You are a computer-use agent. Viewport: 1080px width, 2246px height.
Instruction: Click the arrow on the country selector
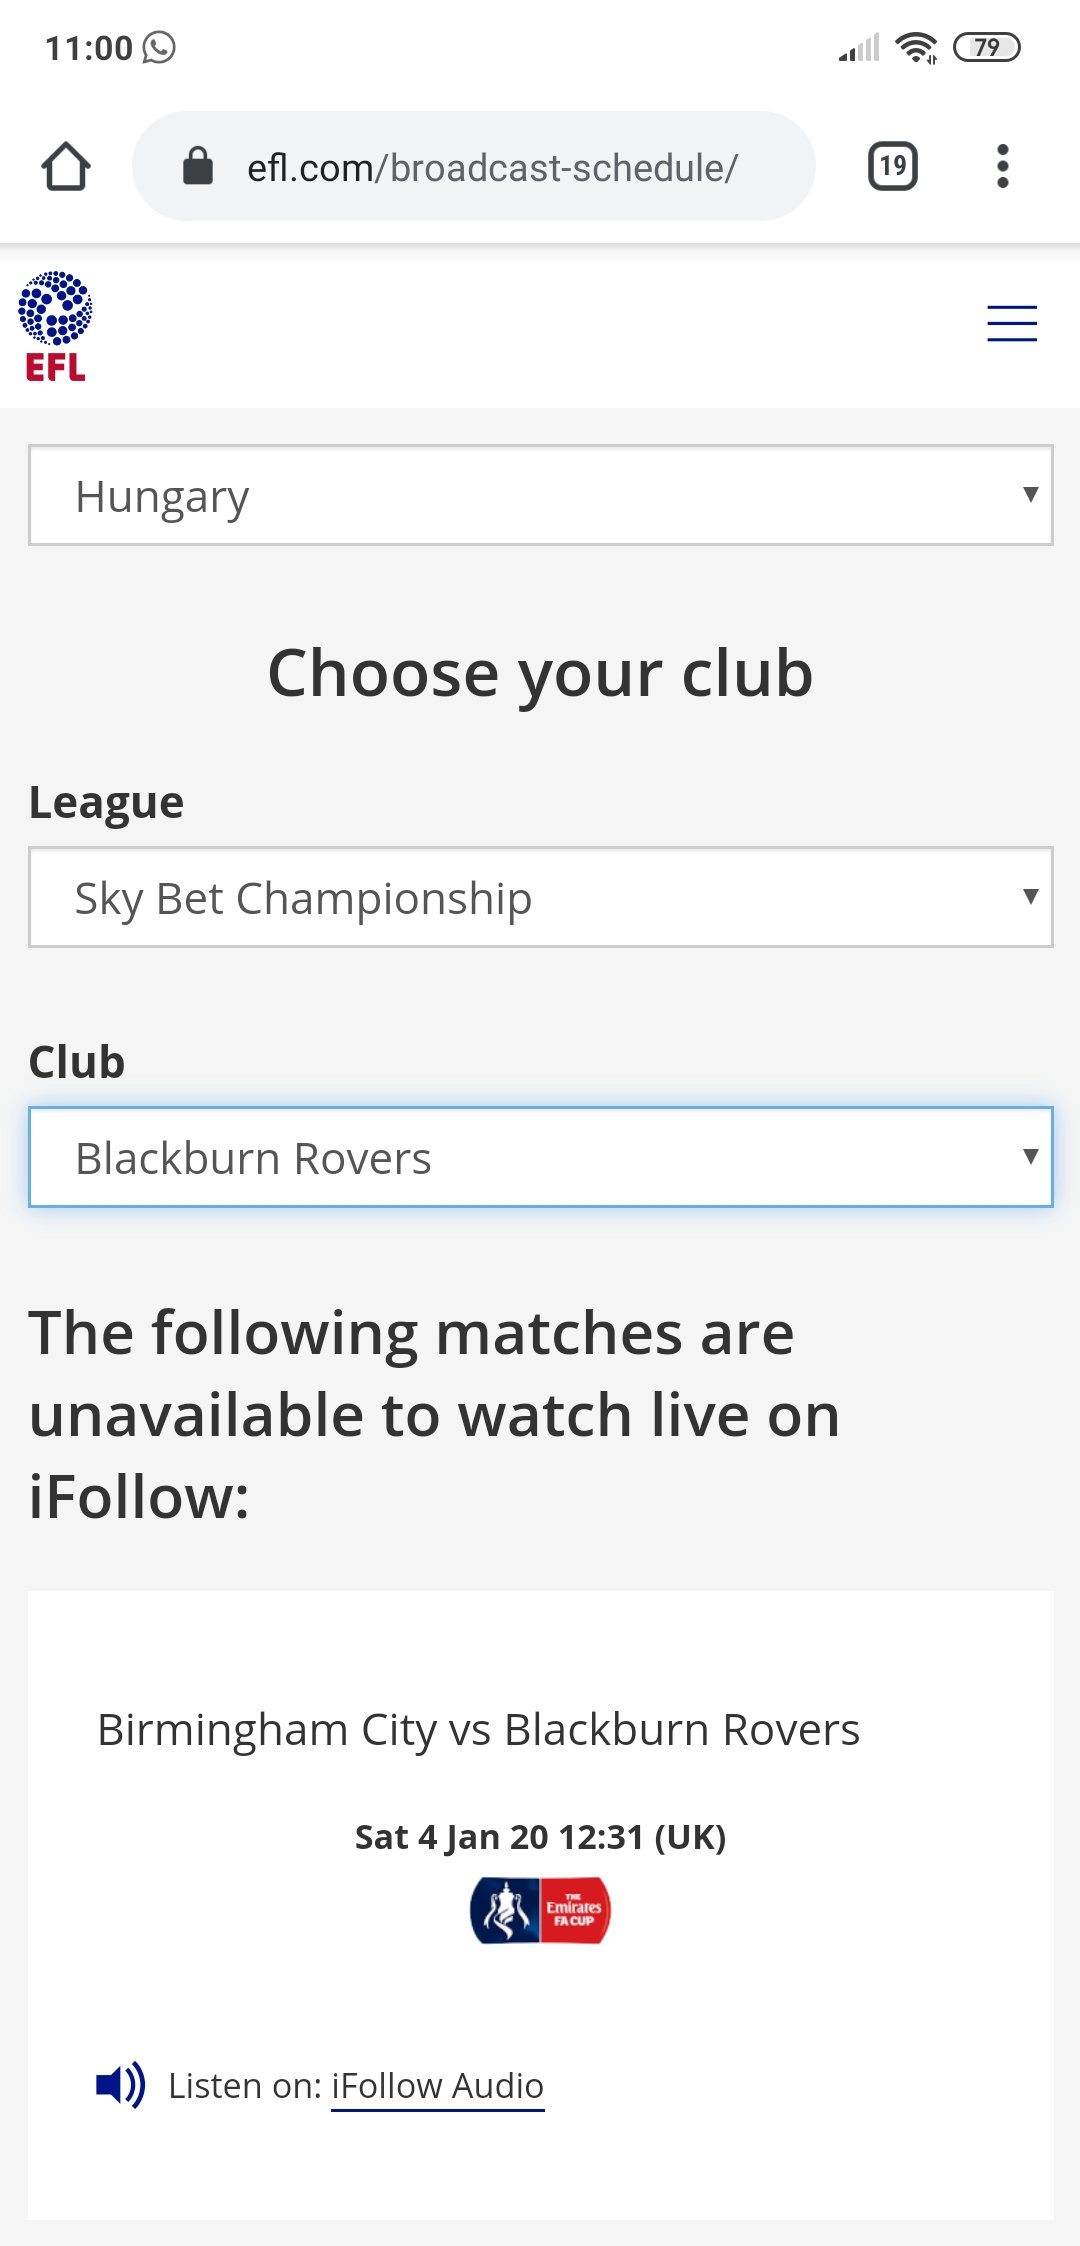pos(1031,494)
